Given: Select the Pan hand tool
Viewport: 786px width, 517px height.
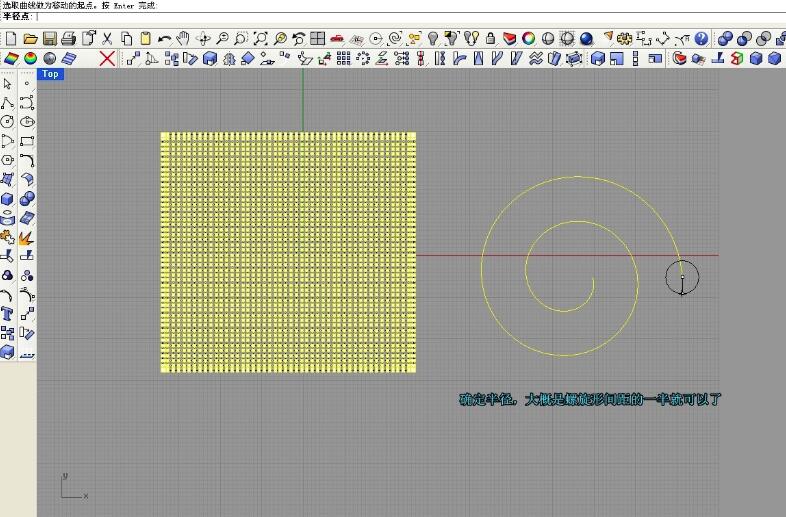Looking at the screenshot, I should pyautogui.click(x=183, y=39).
